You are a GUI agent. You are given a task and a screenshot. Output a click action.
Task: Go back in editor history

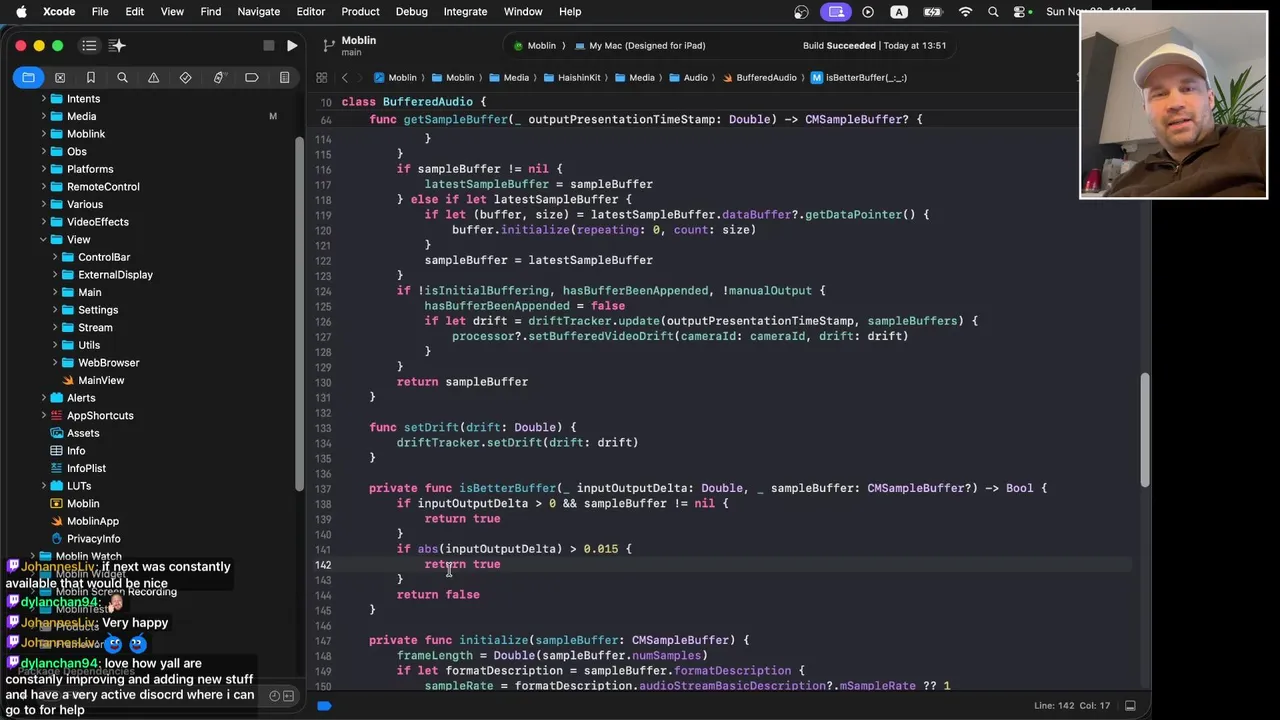pyautogui.click(x=344, y=77)
